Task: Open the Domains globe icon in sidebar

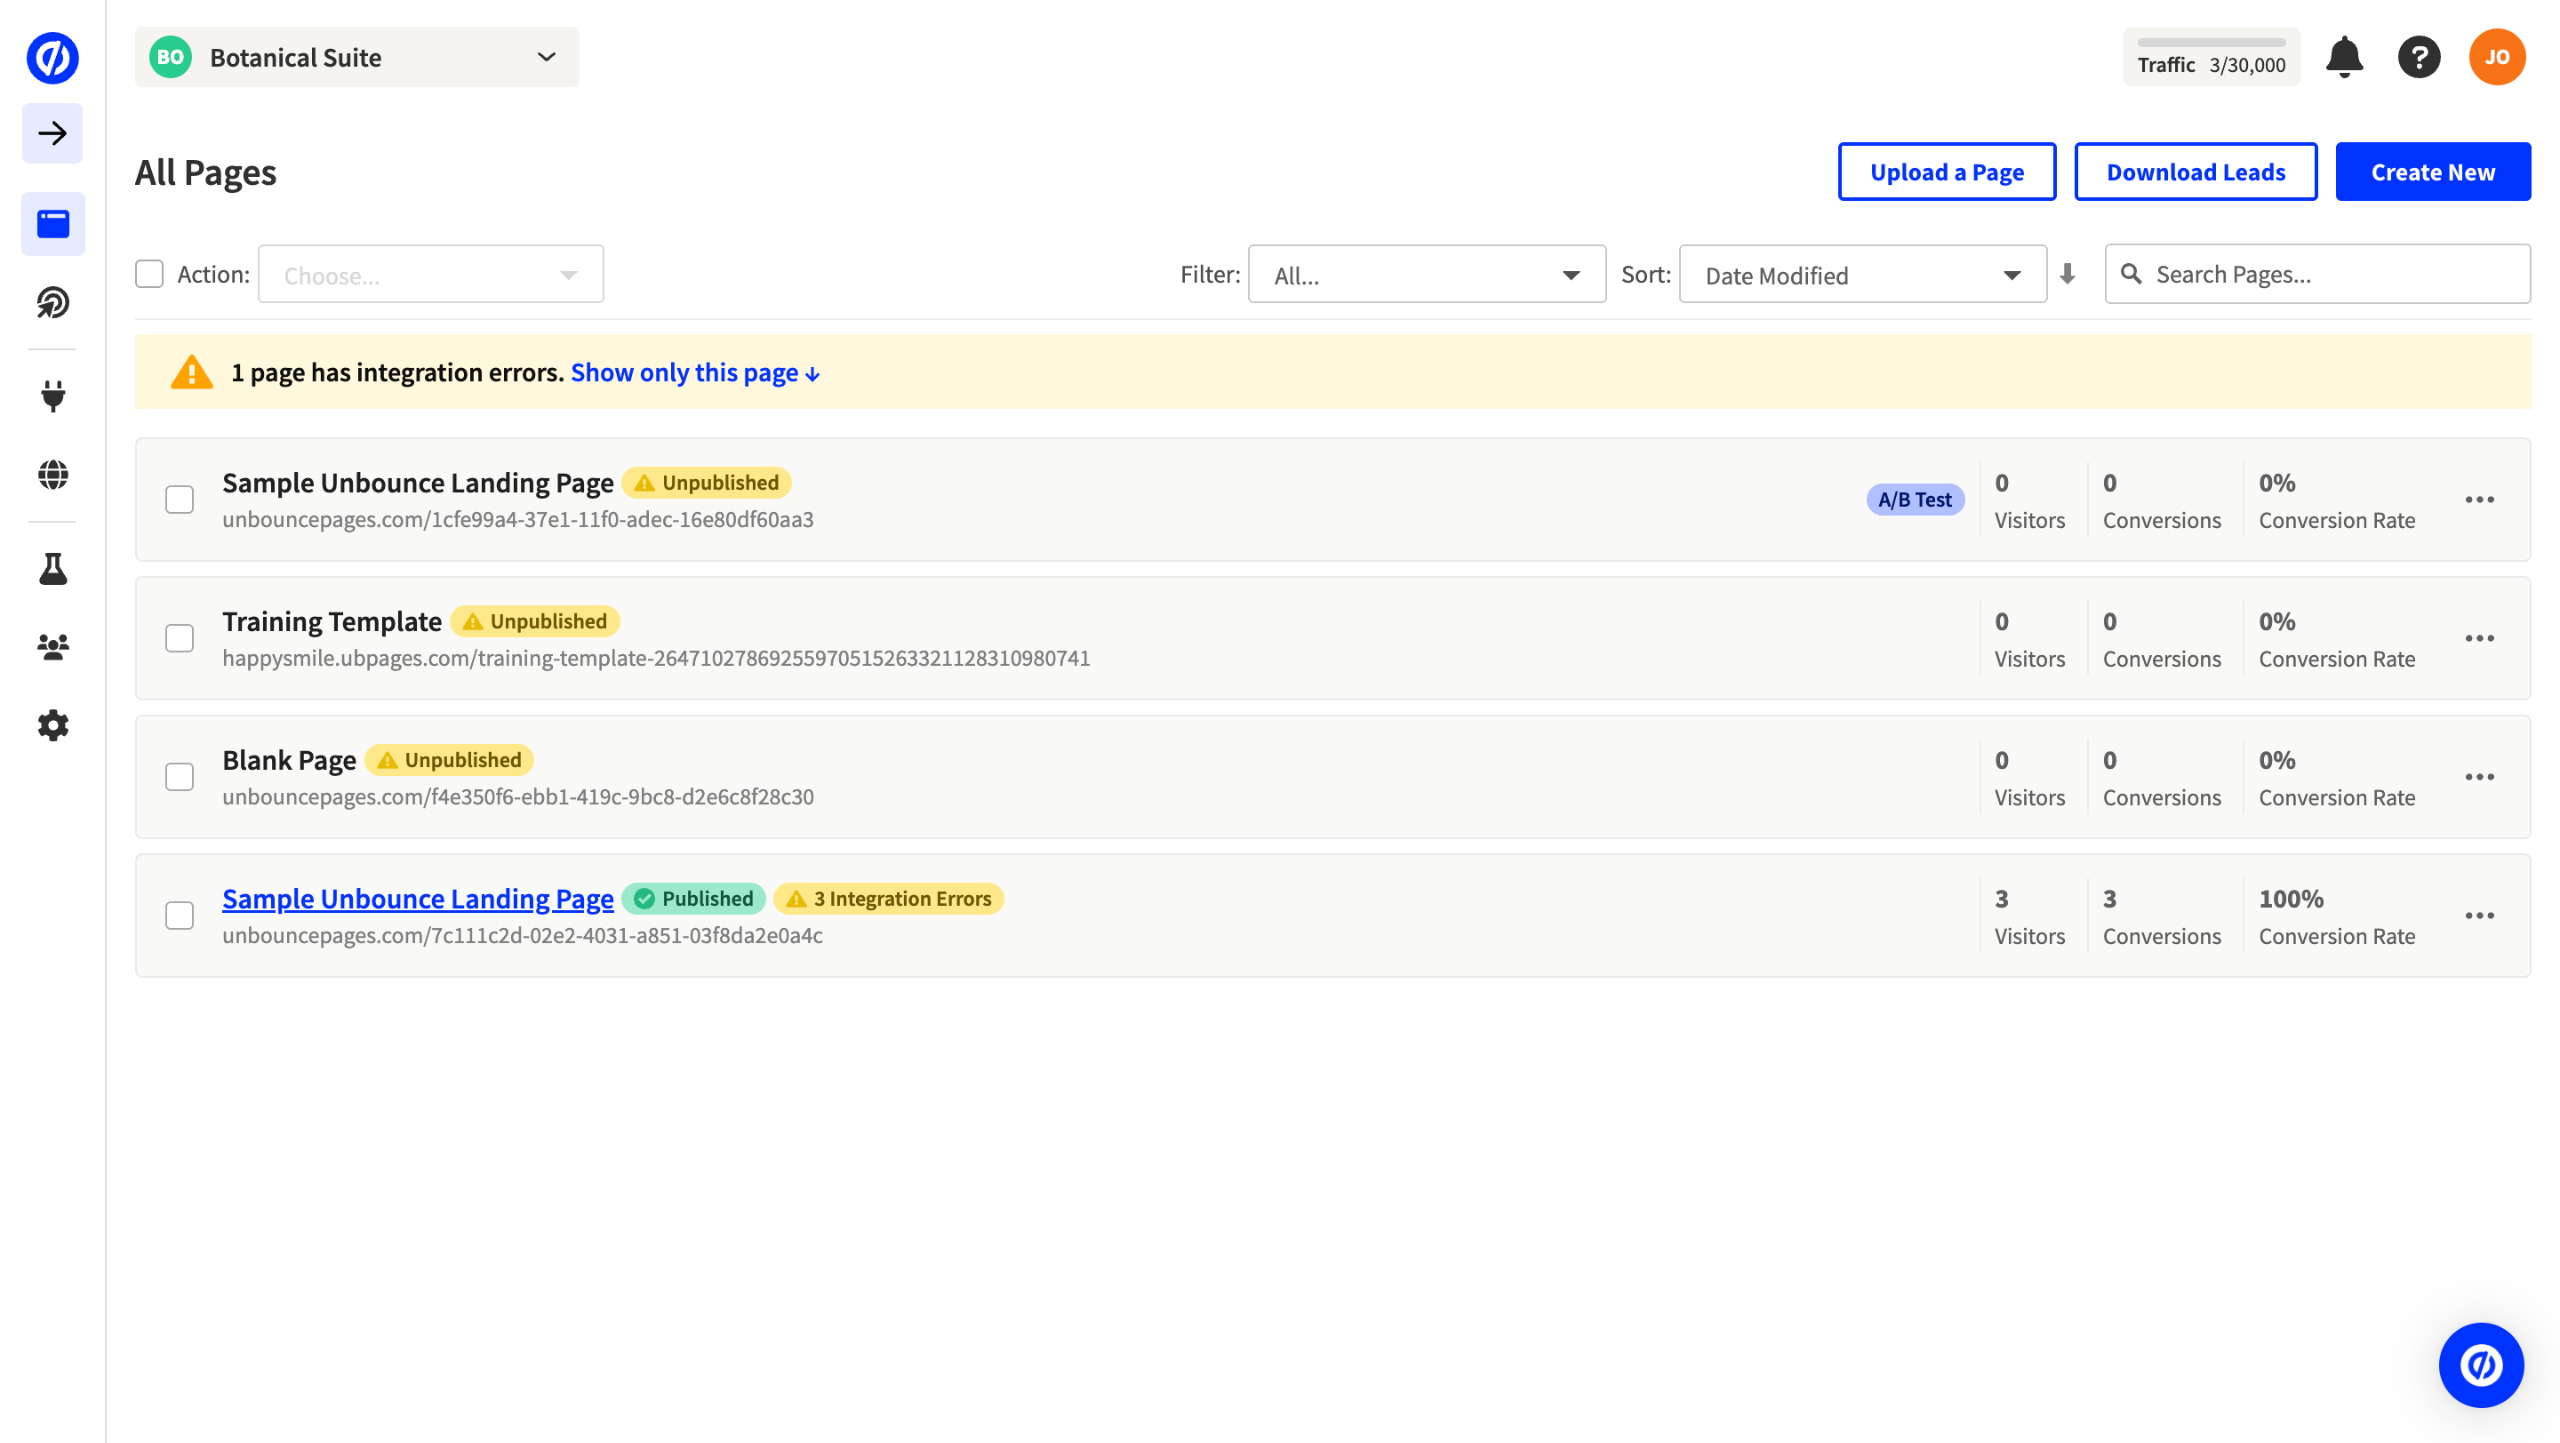Action: pyautogui.click(x=53, y=474)
